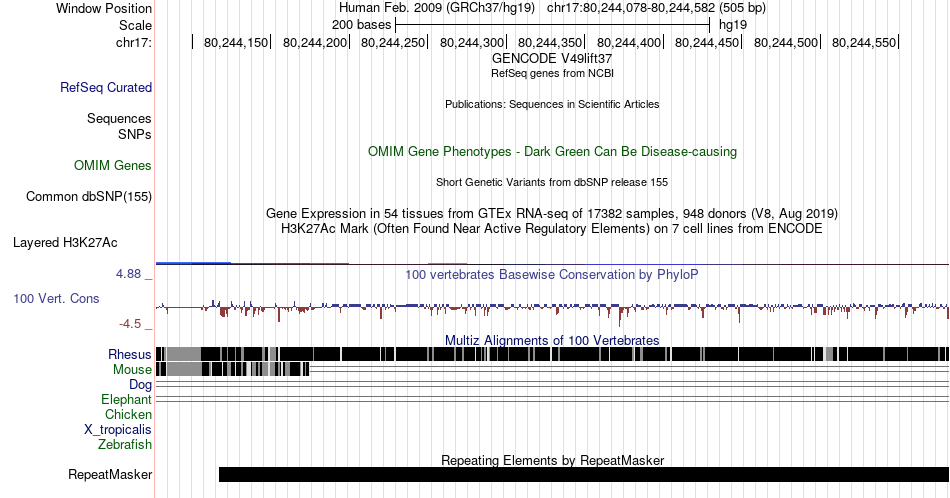Click Short Genetic Variants from dbSNP title

click(x=552, y=182)
